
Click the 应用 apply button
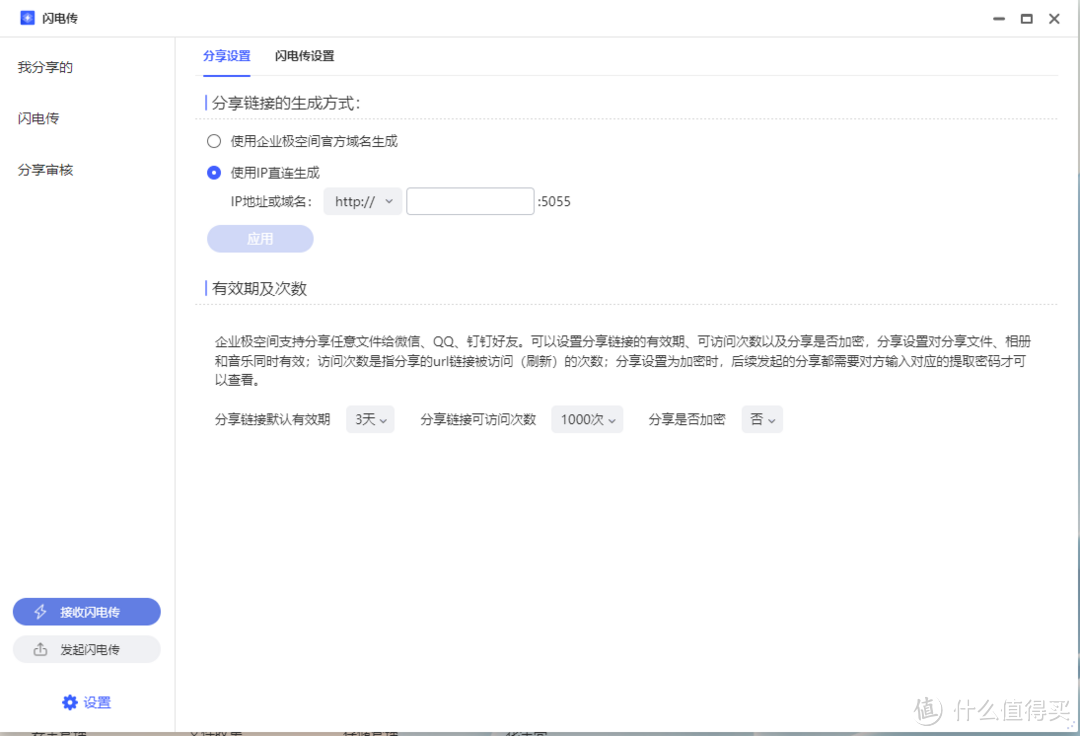click(x=259, y=238)
